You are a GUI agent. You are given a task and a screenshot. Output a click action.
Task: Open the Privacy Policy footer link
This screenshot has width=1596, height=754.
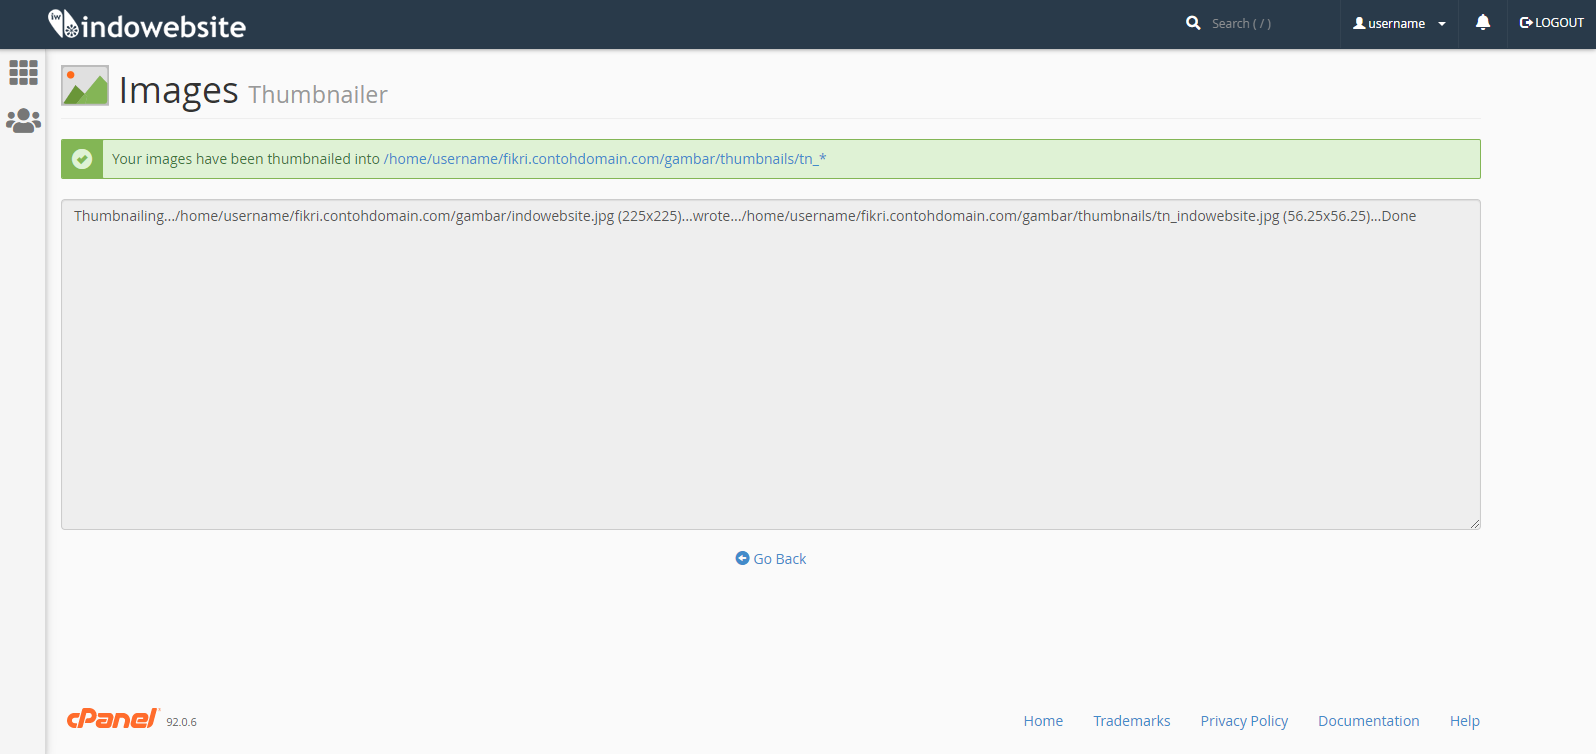1243,721
